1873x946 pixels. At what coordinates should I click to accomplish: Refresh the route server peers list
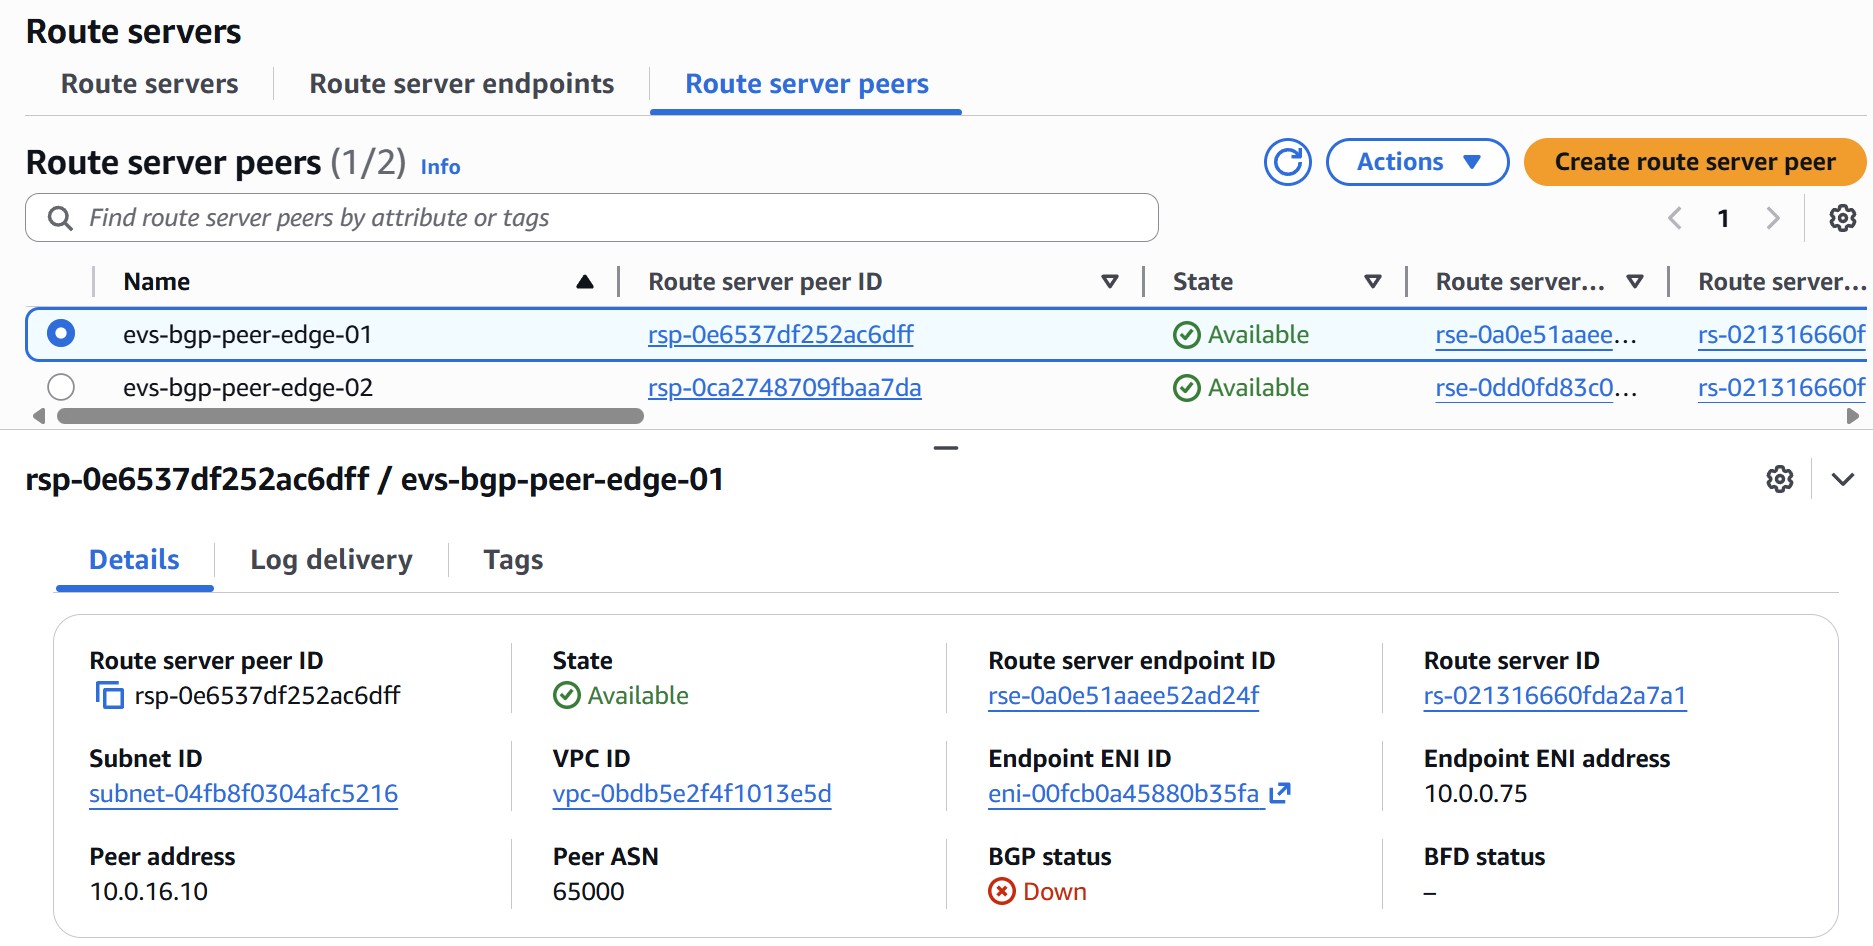pyautogui.click(x=1288, y=161)
